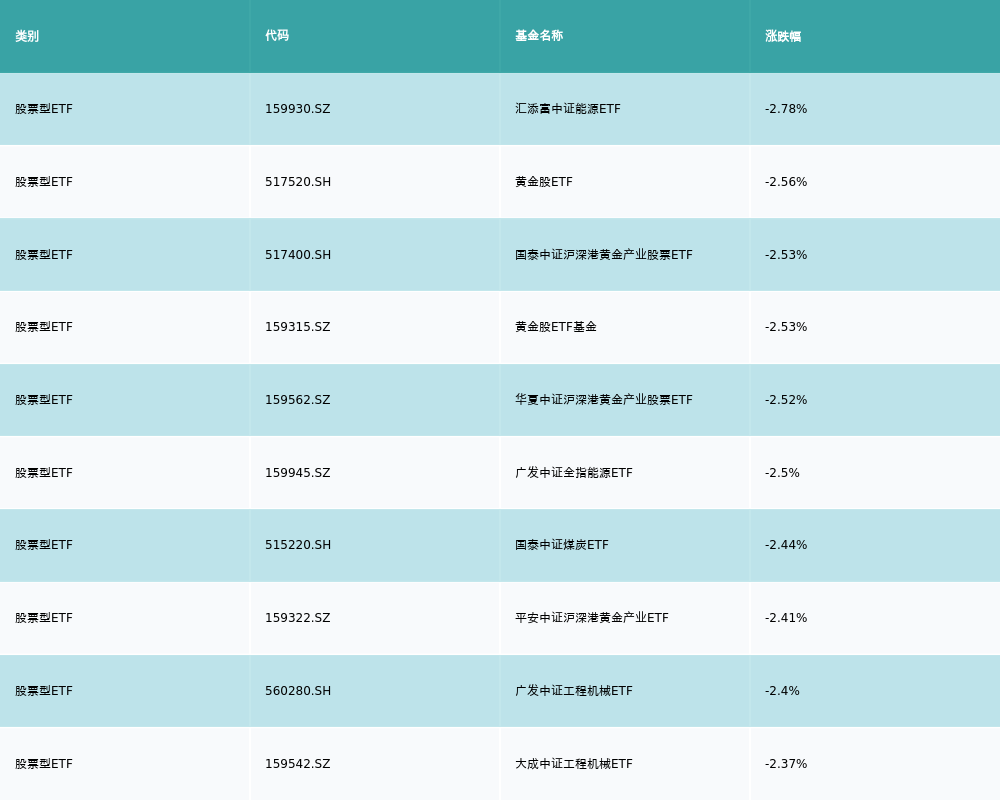Click the -2.37% change value
This screenshot has width=1000, height=800.
(x=786, y=764)
